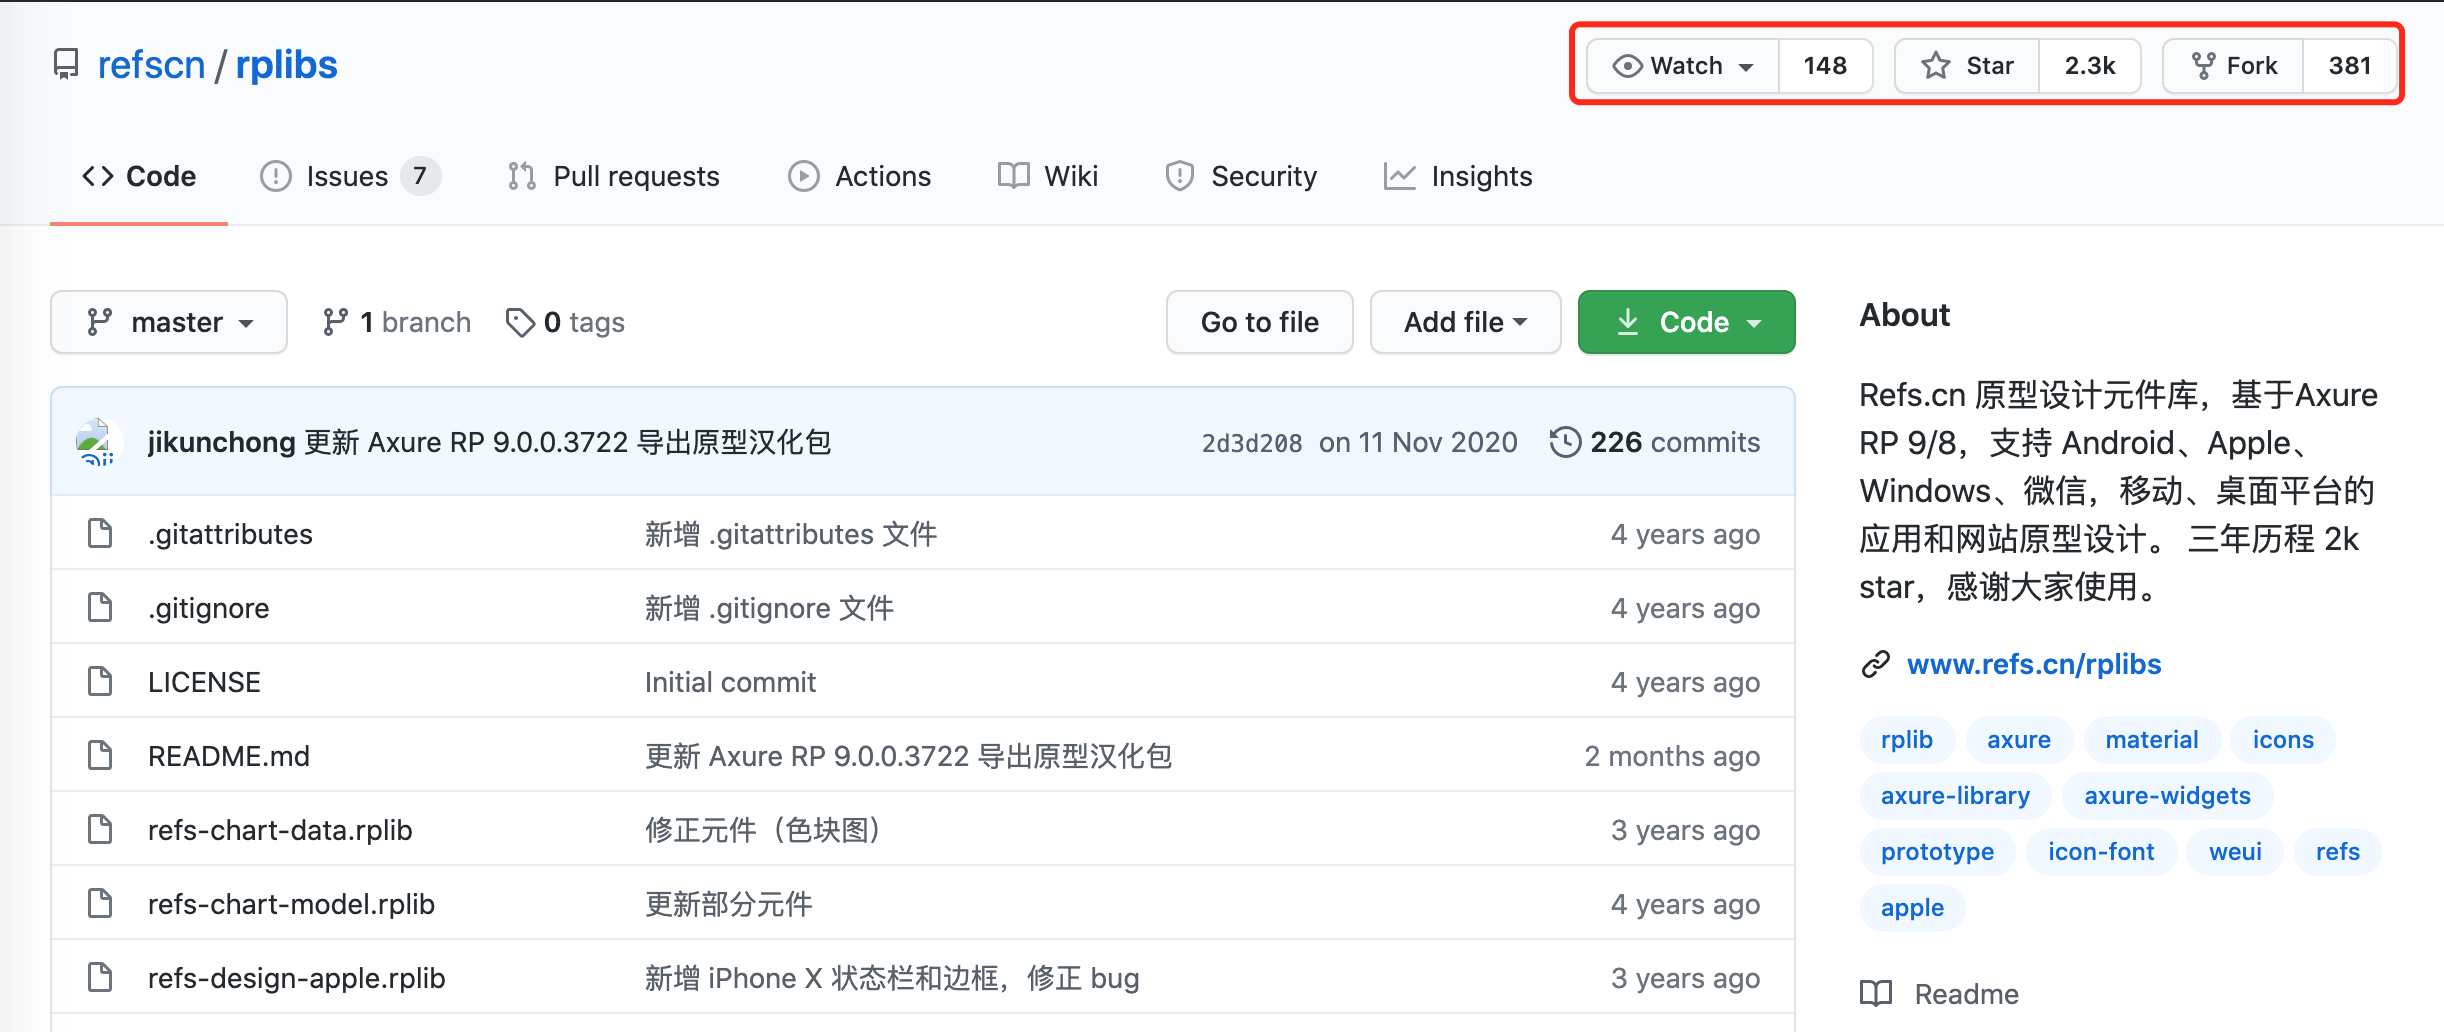Open refs-chart-model.rplib file
The height and width of the screenshot is (1032, 2444).
[x=291, y=904]
